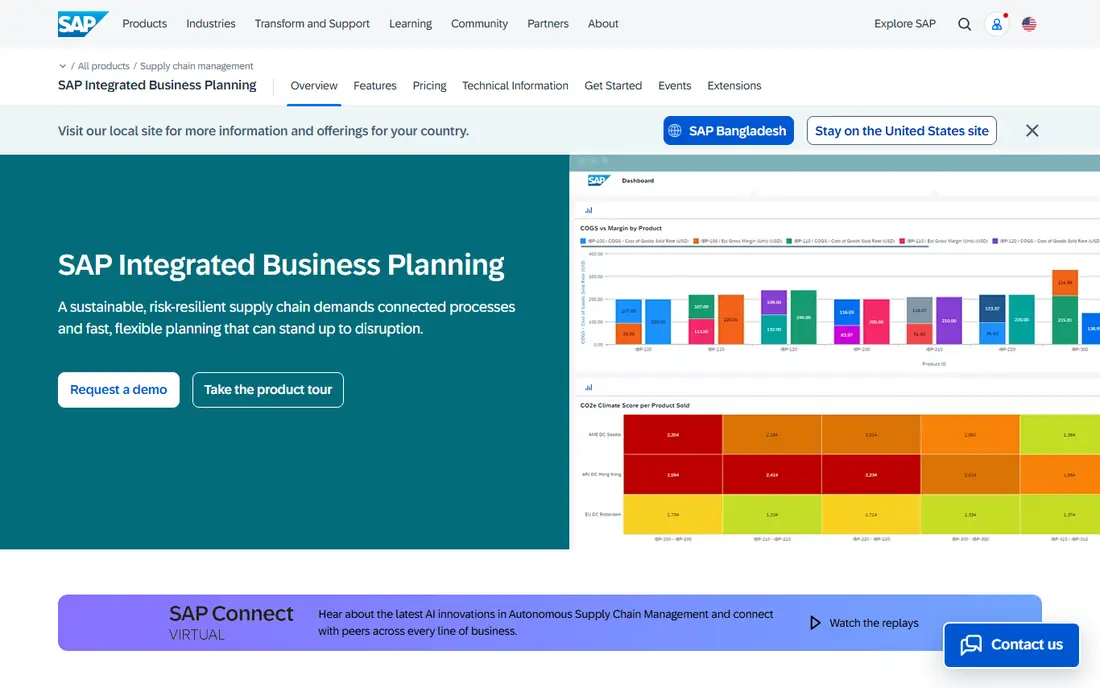Click Stay on the United States site
This screenshot has height=688, width=1100.
[901, 130]
